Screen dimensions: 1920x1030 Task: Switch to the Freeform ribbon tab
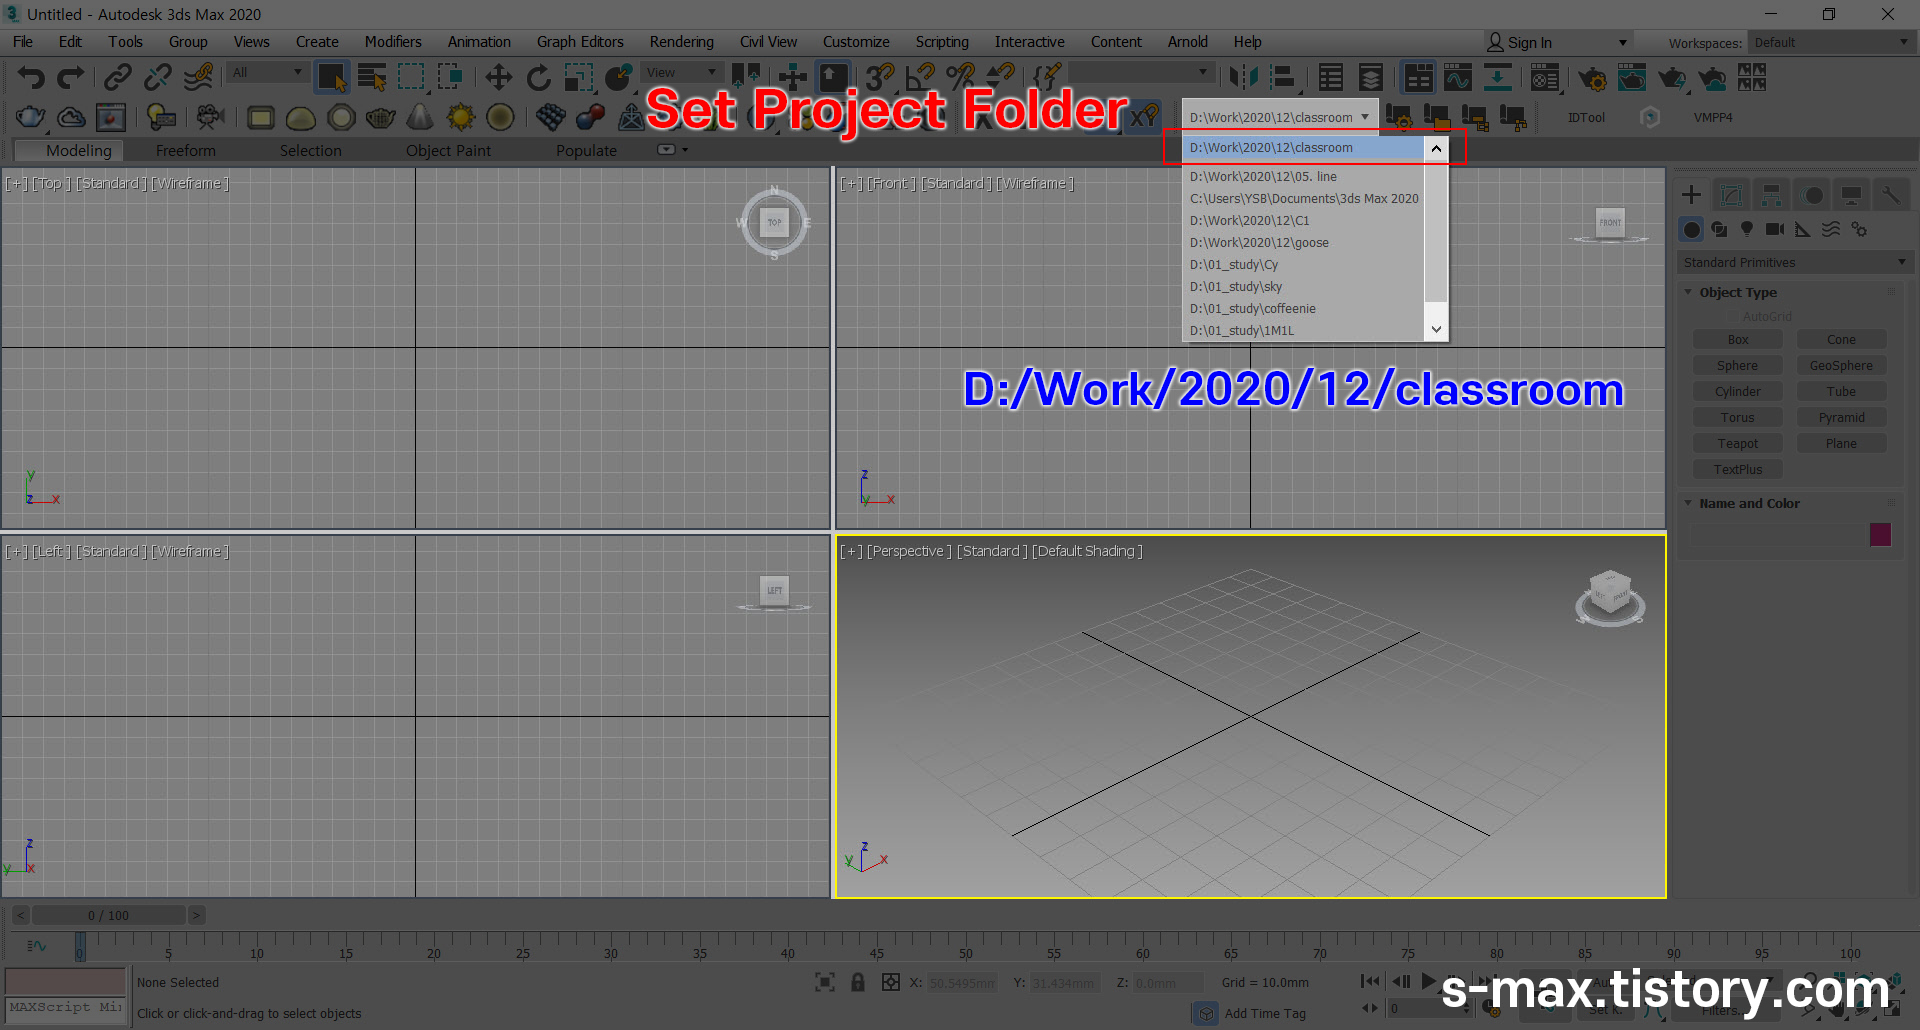pos(185,150)
